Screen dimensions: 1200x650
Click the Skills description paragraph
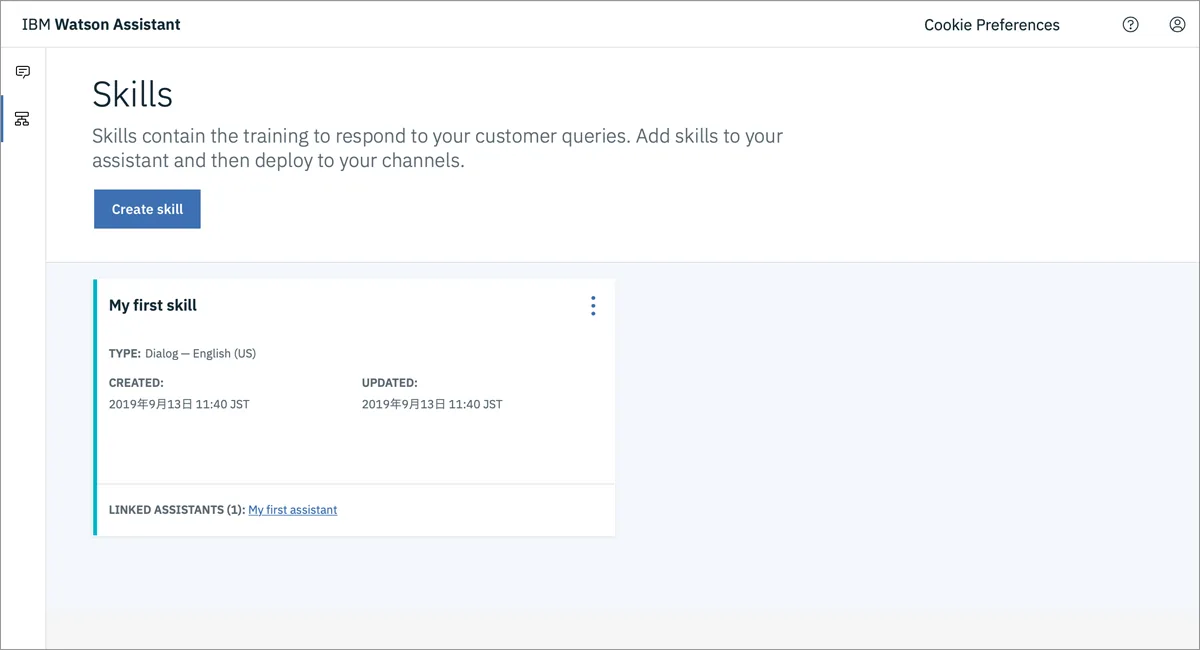[437, 148]
